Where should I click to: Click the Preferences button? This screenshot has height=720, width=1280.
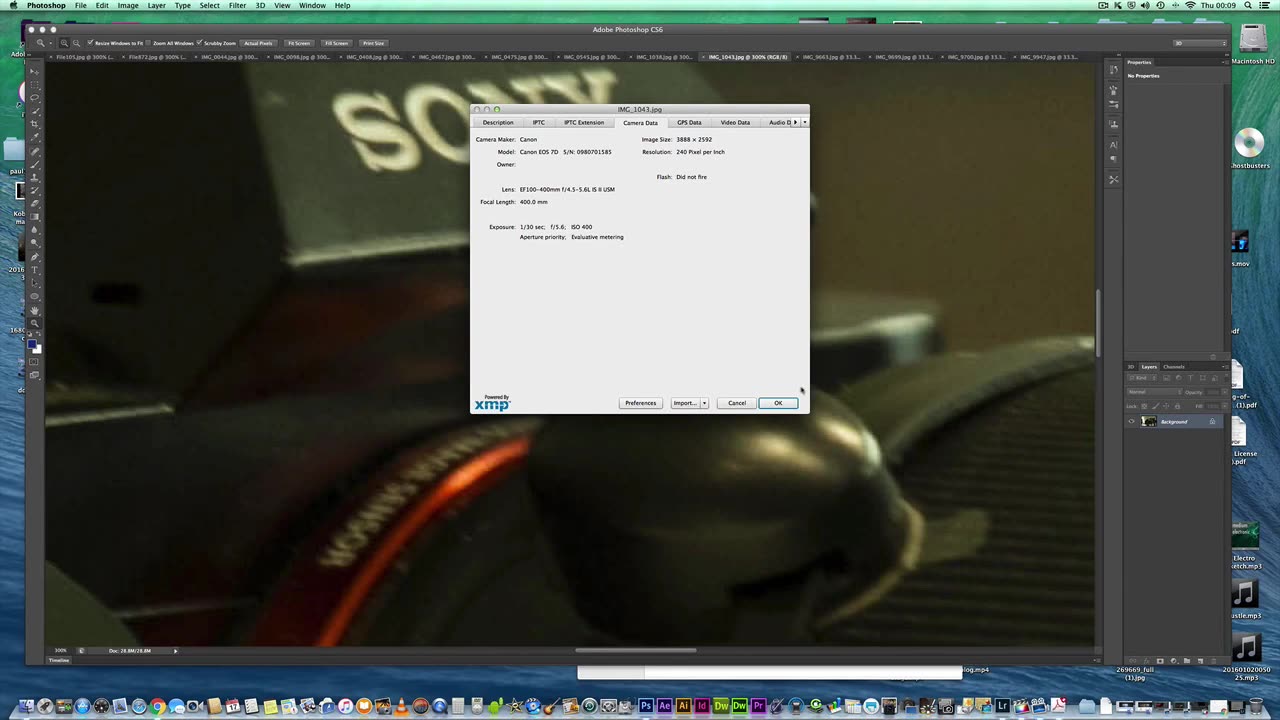pyautogui.click(x=641, y=403)
